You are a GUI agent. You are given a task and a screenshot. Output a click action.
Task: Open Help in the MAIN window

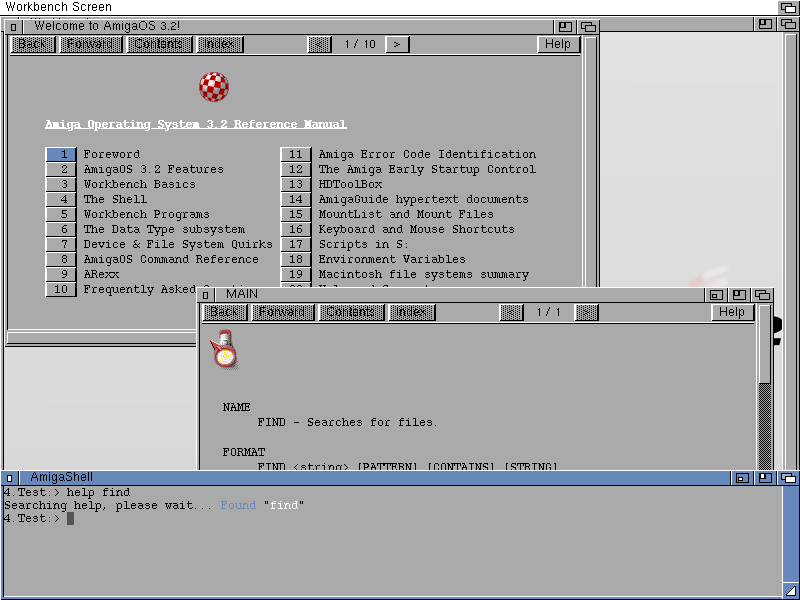732,312
